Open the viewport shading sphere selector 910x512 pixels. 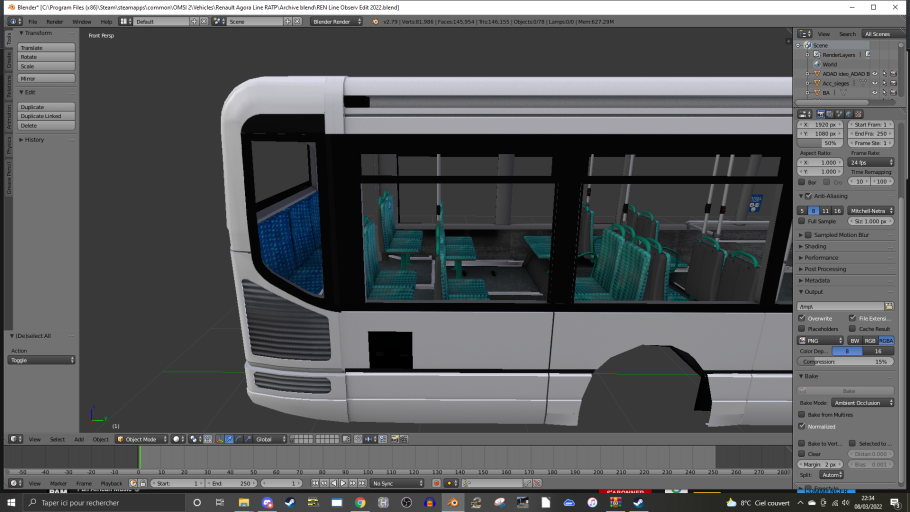click(x=179, y=439)
